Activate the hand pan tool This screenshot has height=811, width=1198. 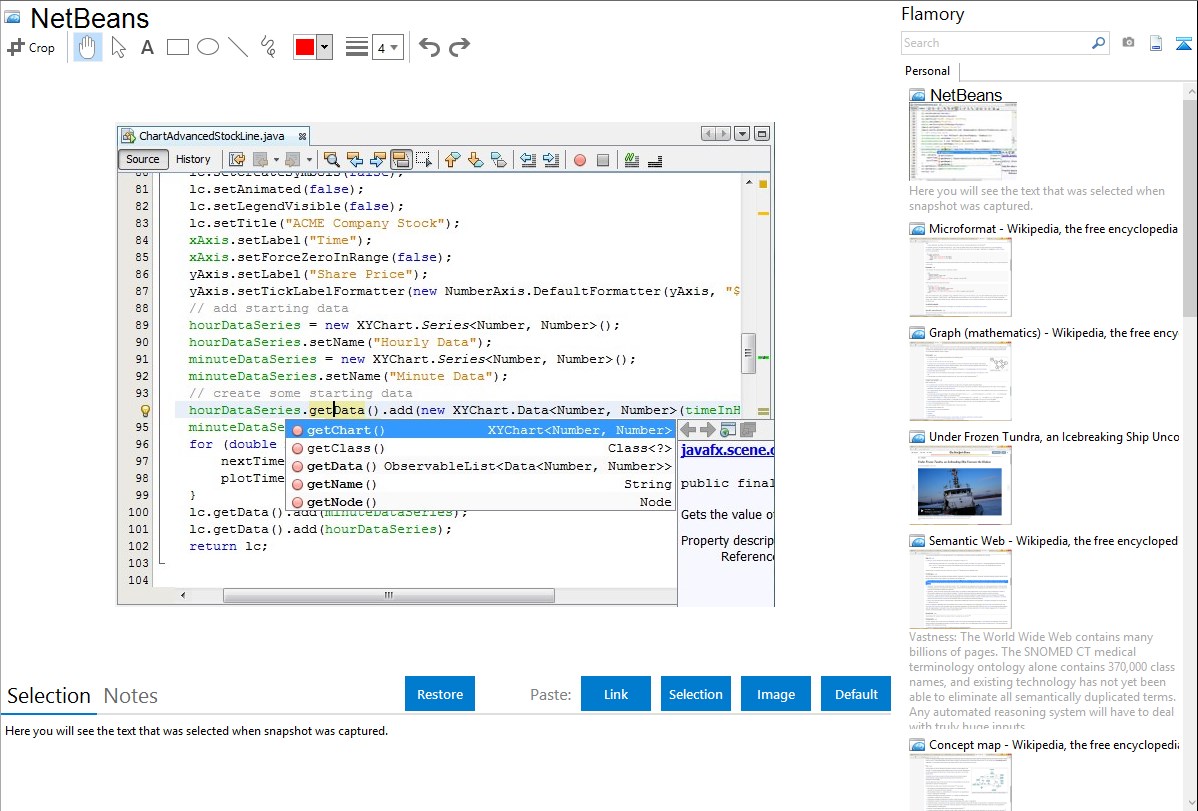(x=87, y=47)
